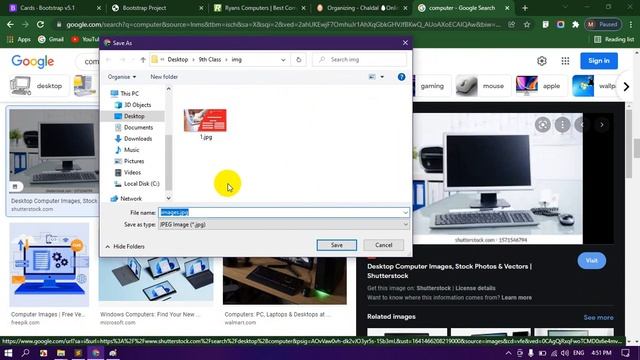Open Documents in navigation pane
Viewport: 640px width, 360px height.
pos(134,127)
